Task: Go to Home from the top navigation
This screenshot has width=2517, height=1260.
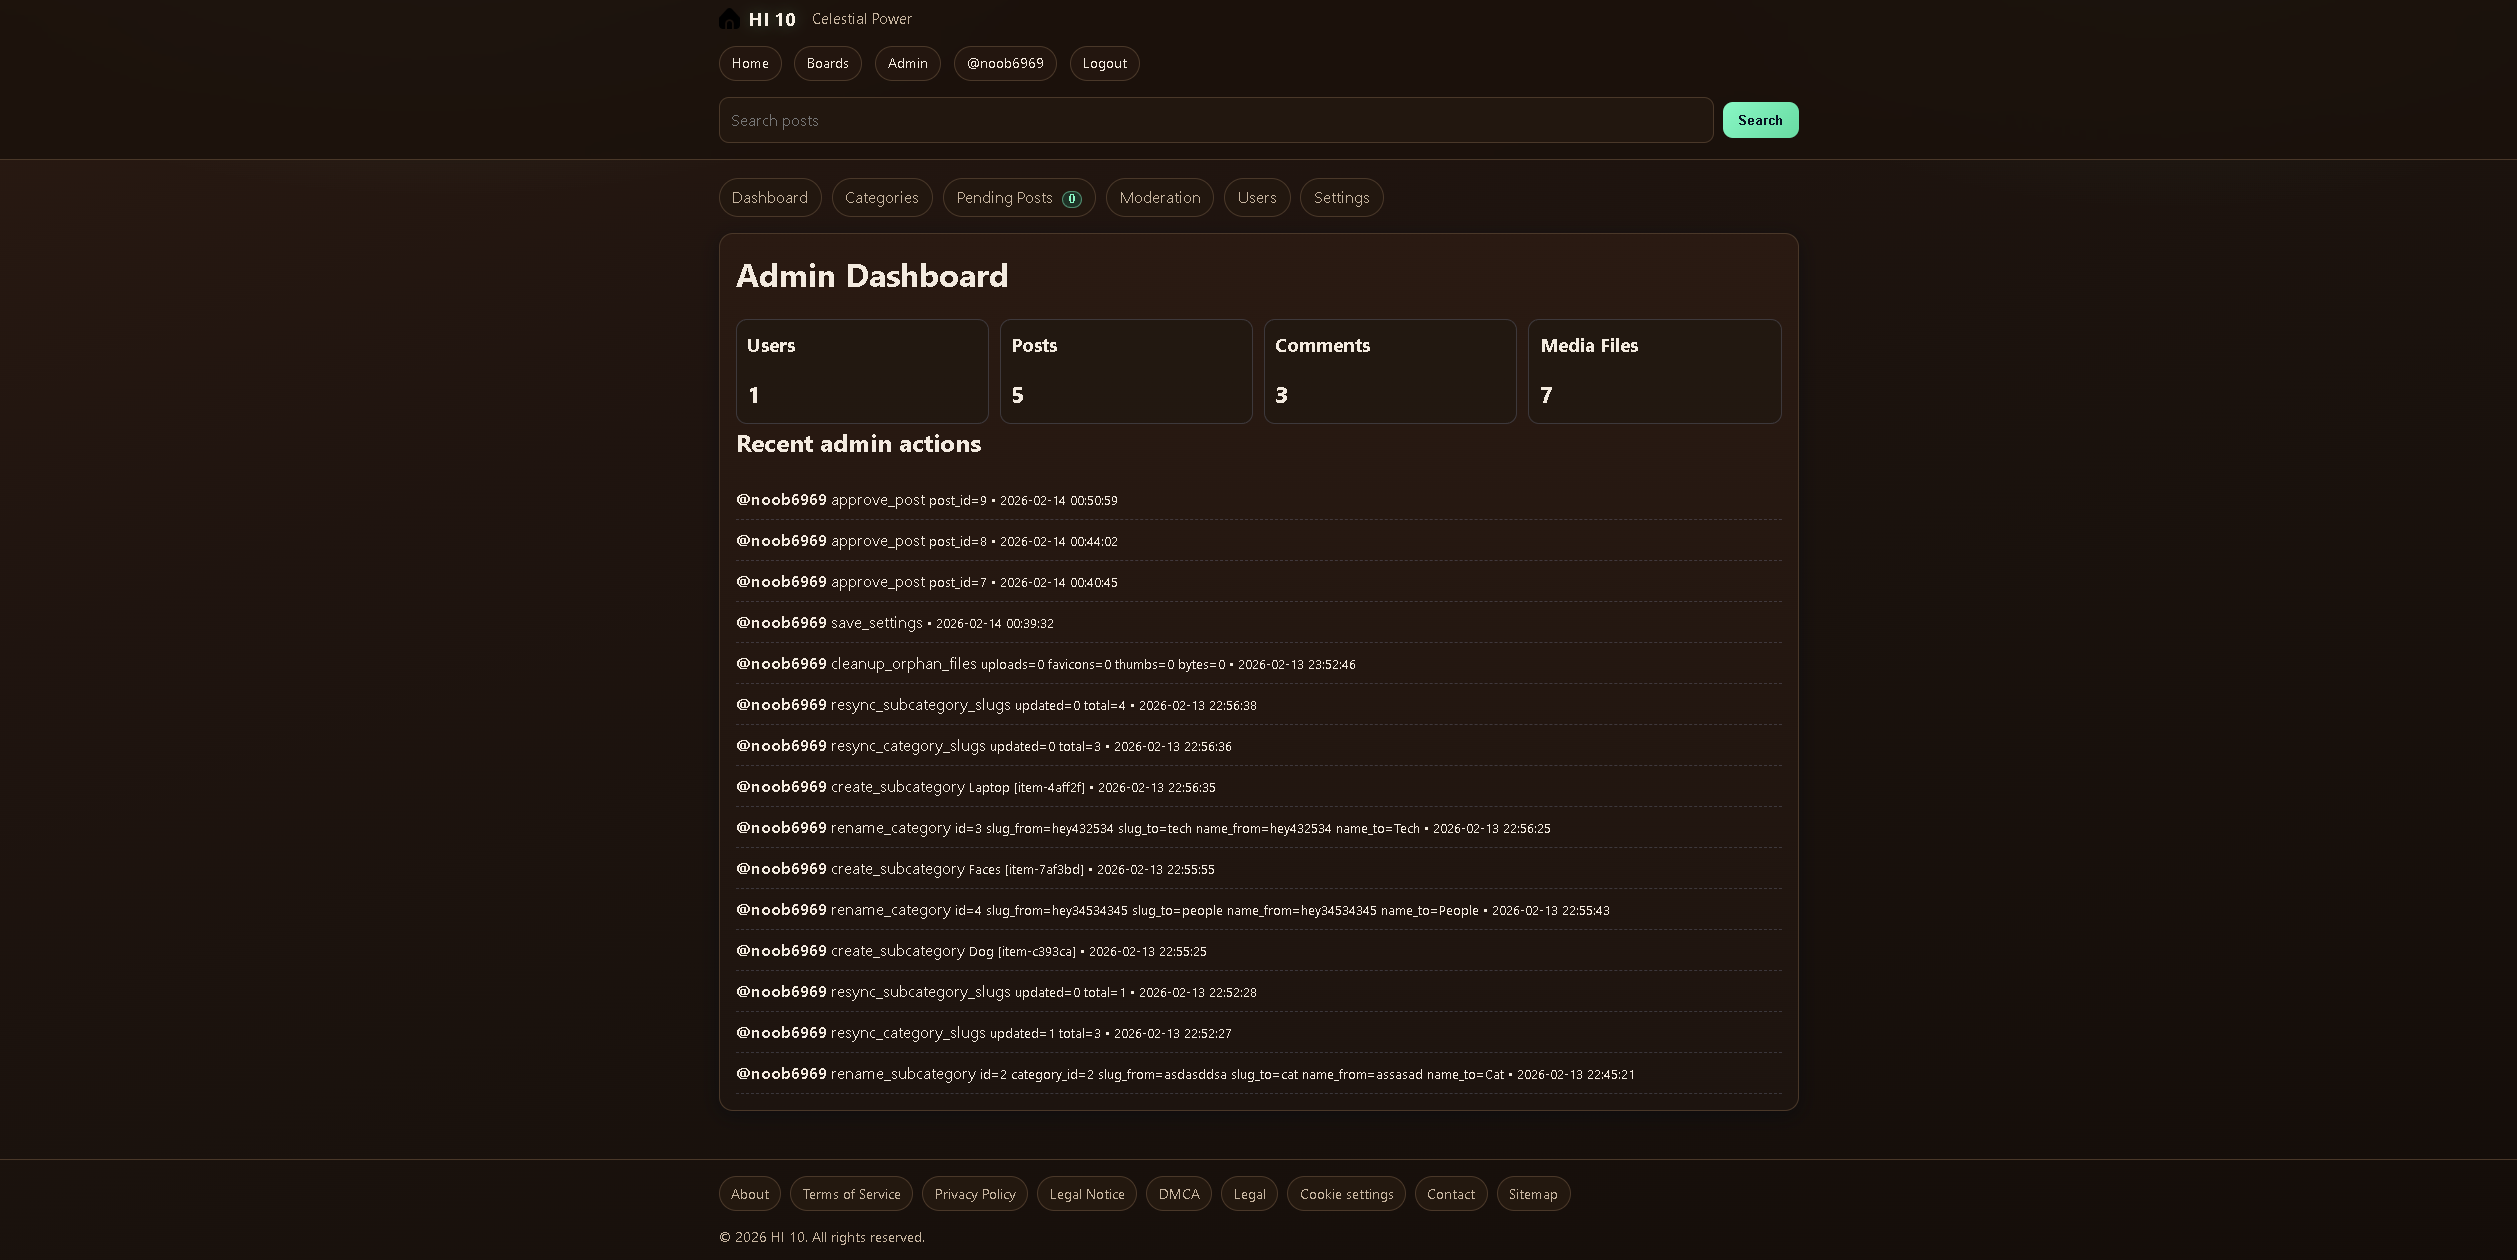Action: click(749, 63)
